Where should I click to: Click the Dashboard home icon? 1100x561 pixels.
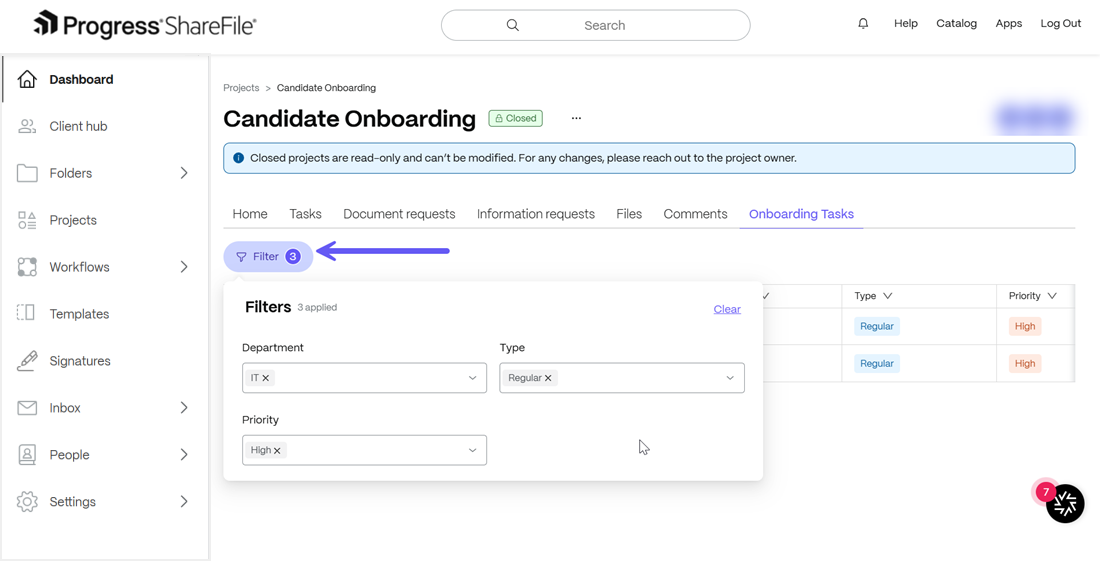(x=27, y=79)
